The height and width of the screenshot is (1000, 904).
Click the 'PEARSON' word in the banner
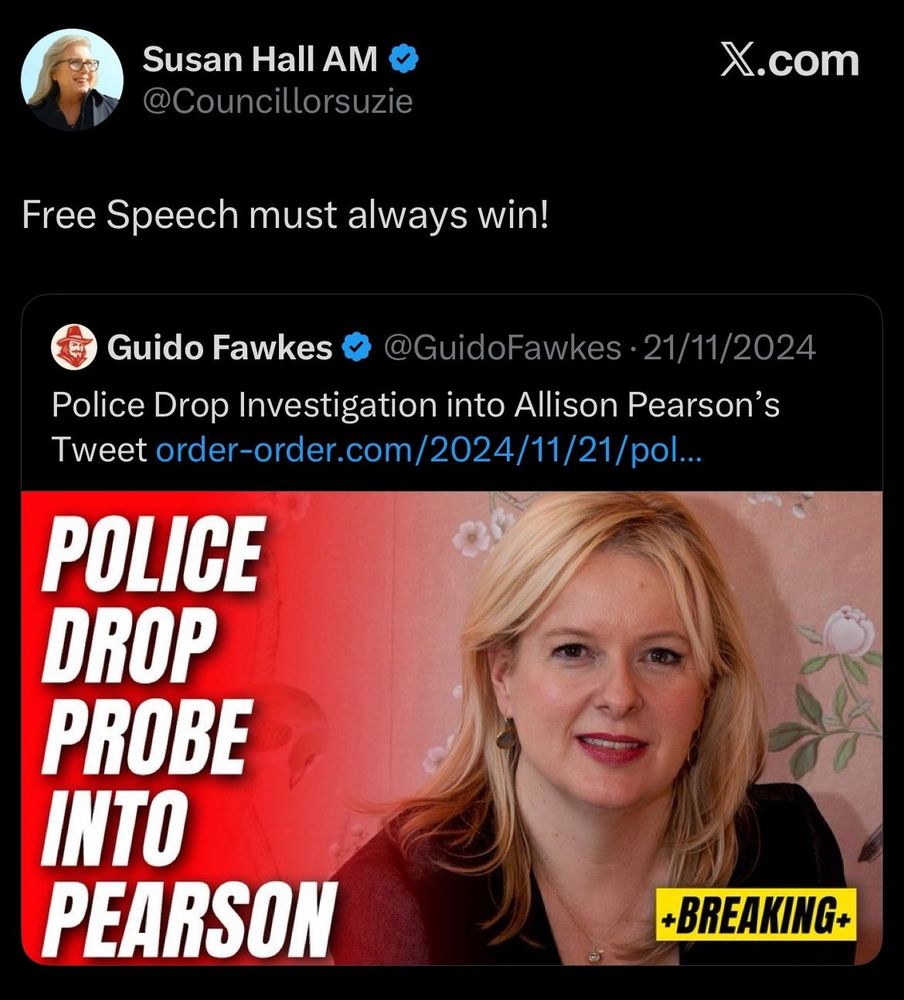(x=189, y=919)
